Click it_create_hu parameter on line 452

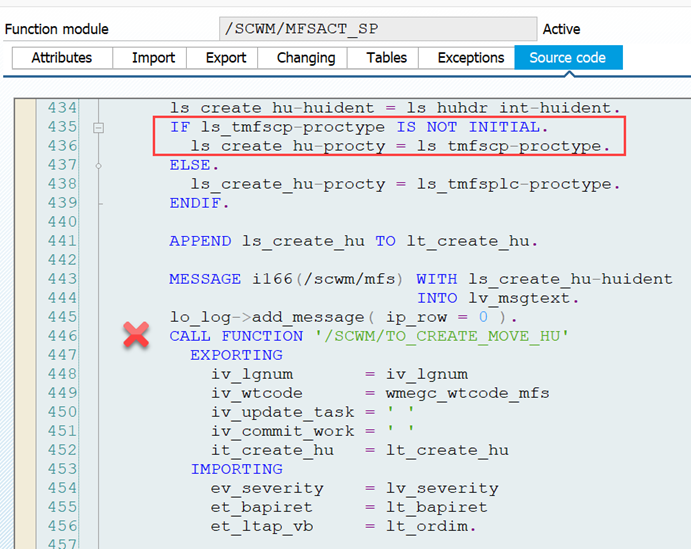pyautogui.click(x=272, y=450)
